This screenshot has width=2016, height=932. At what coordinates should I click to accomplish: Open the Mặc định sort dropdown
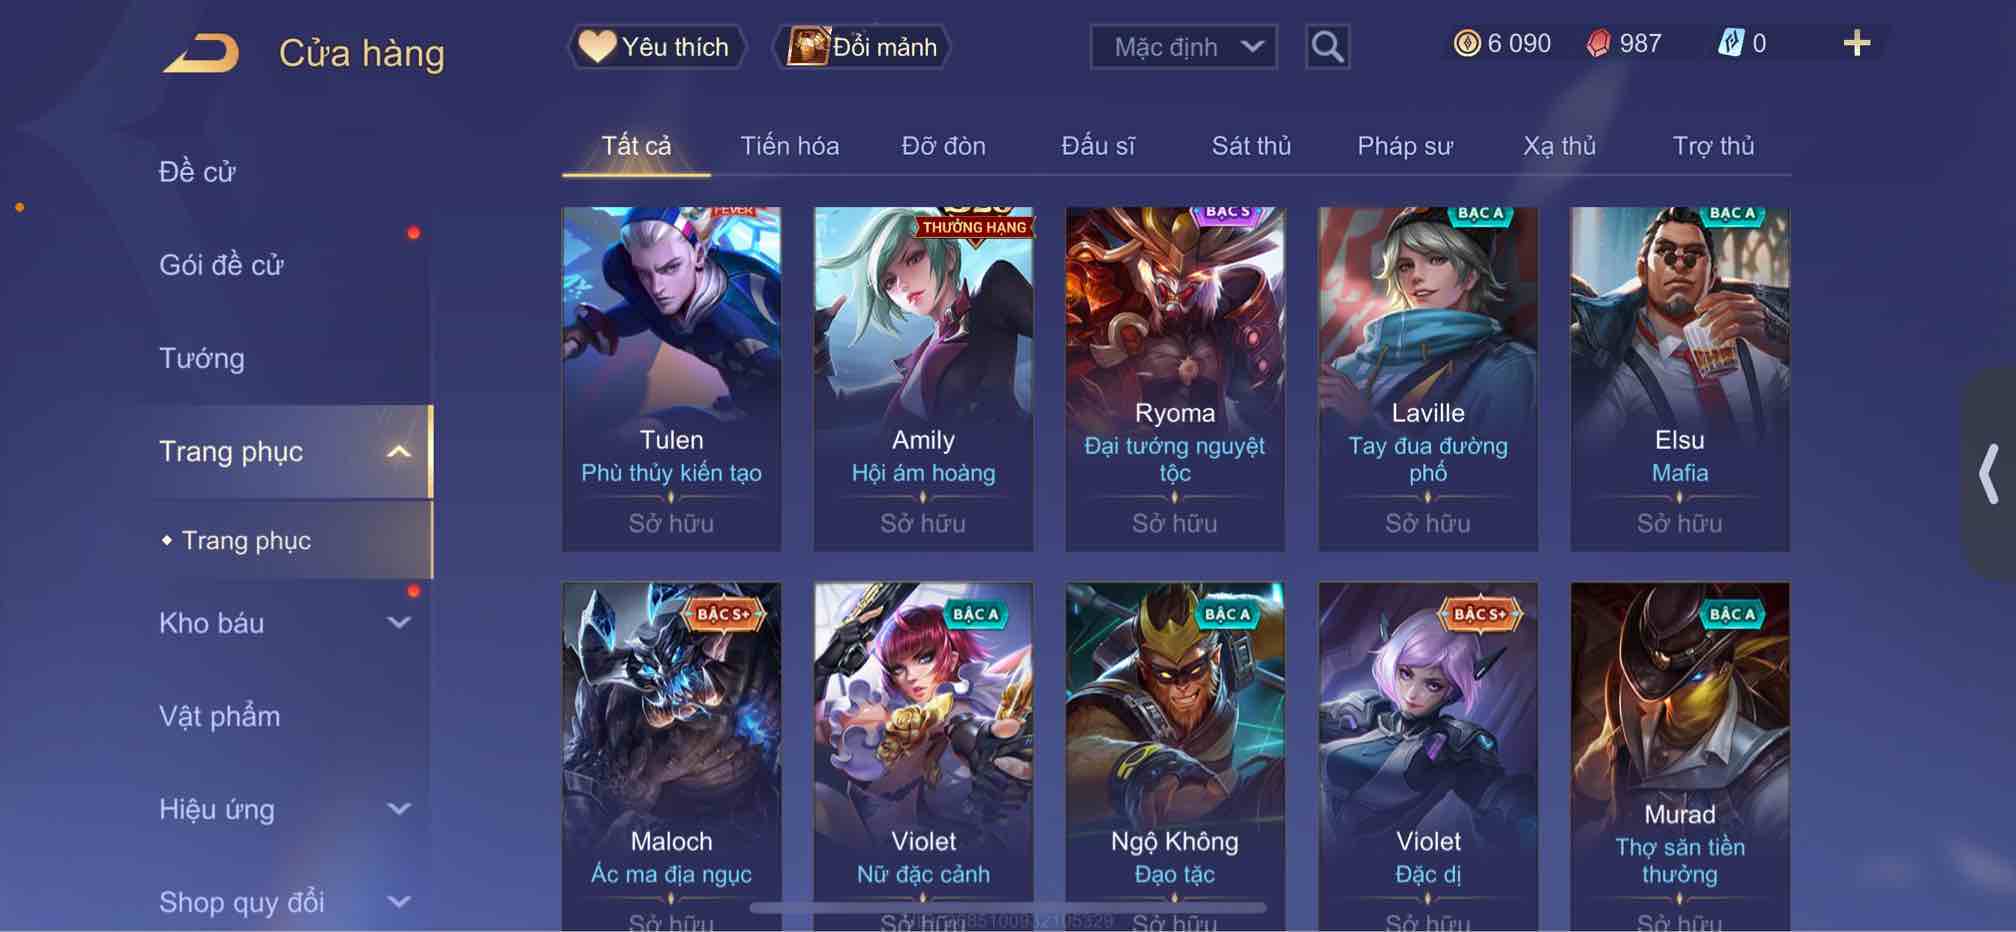tap(1183, 47)
